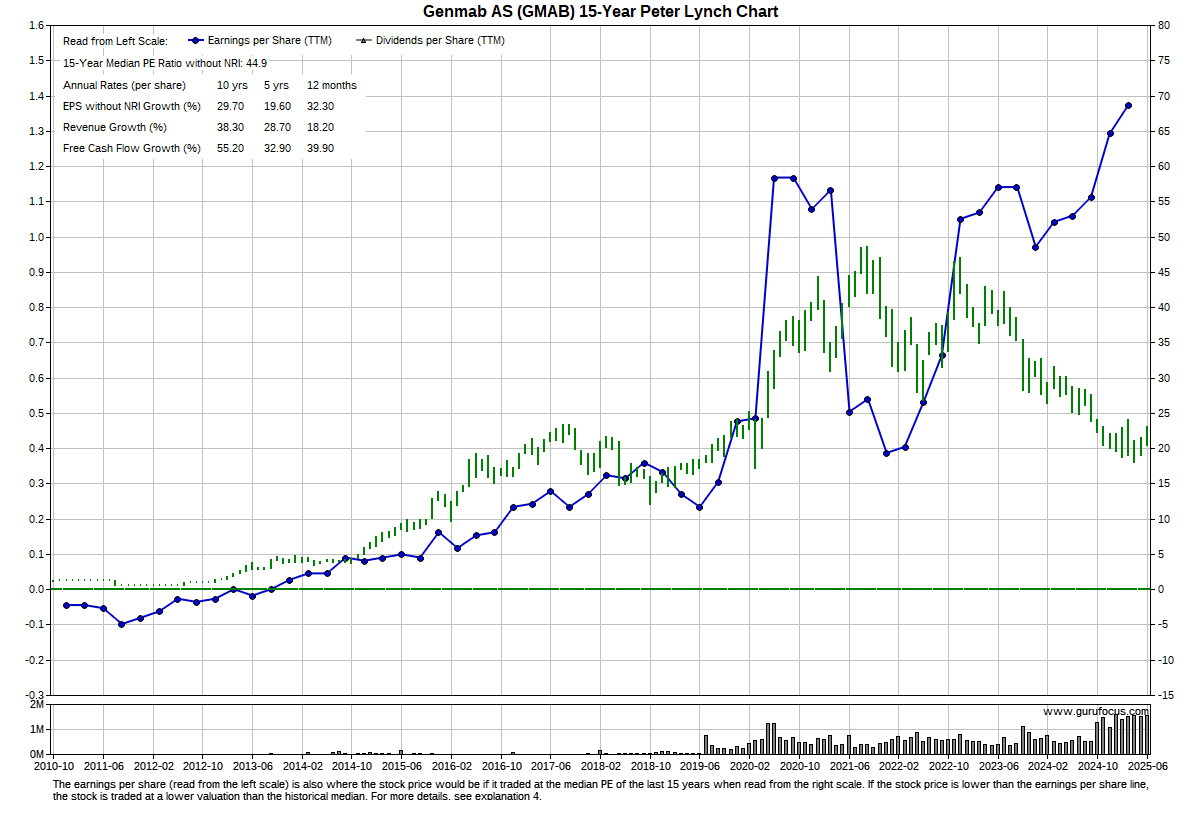The height and width of the screenshot is (820, 1200).
Task: Click the 2018-10 x-axis date label
Action: (651, 766)
